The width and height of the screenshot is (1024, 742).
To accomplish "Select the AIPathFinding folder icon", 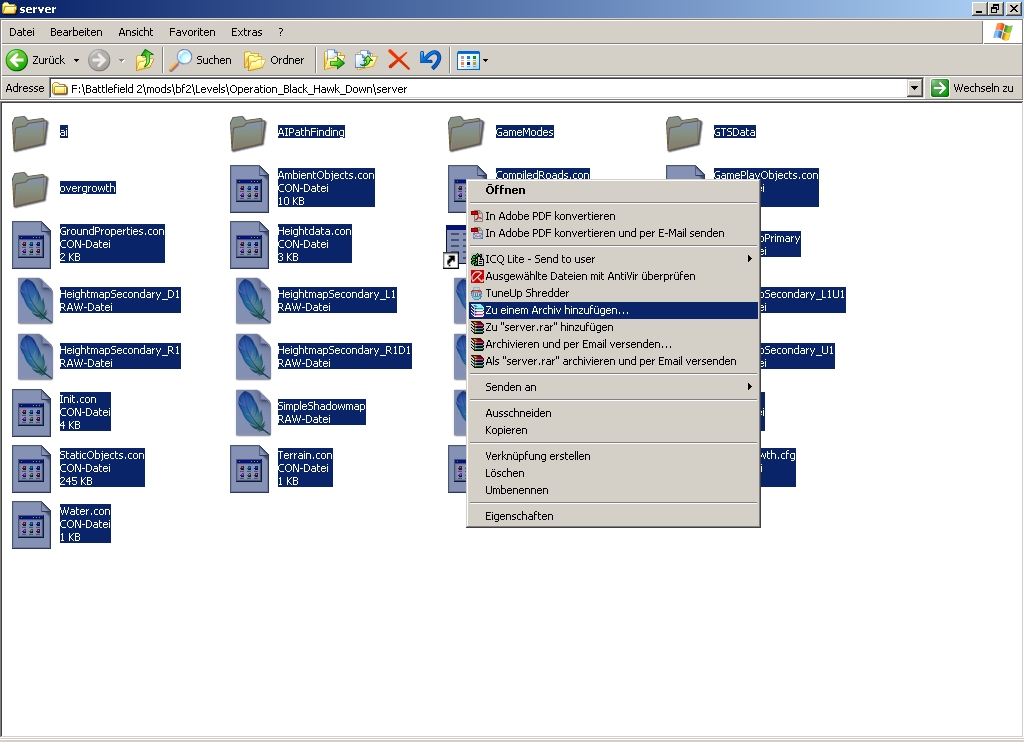I will (x=249, y=133).
